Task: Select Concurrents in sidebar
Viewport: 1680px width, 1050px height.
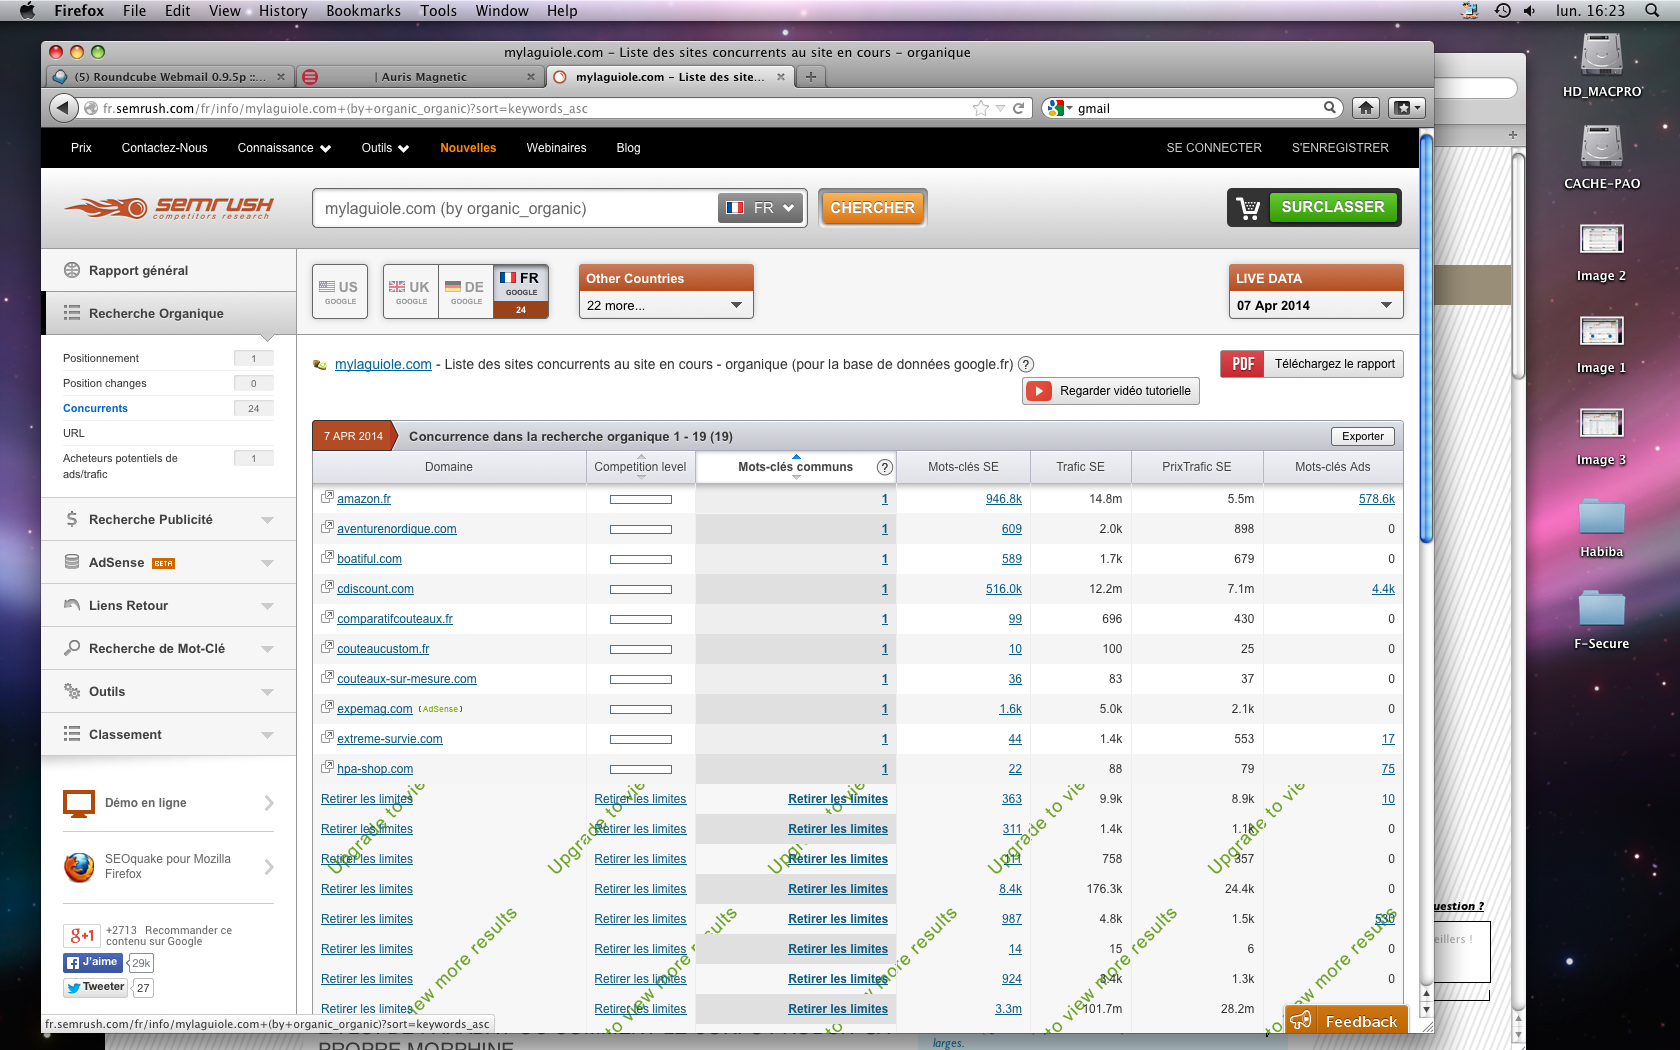Action: (x=95, y=408)
